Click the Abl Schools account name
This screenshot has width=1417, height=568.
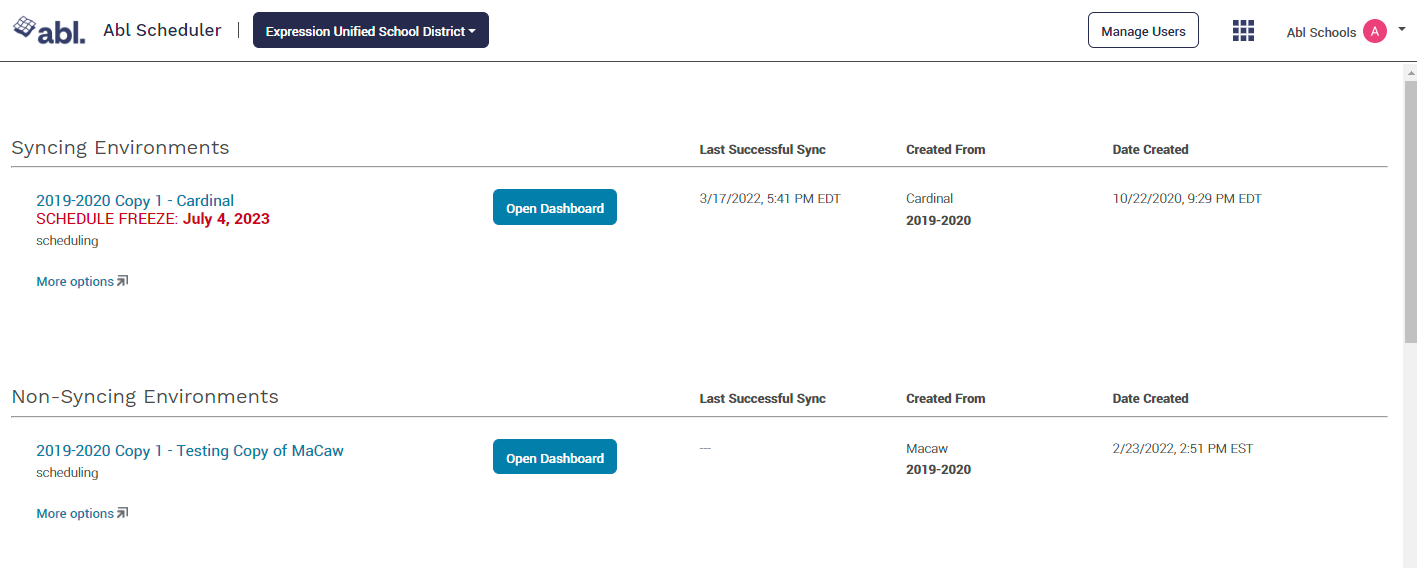tap(1320, 33)
